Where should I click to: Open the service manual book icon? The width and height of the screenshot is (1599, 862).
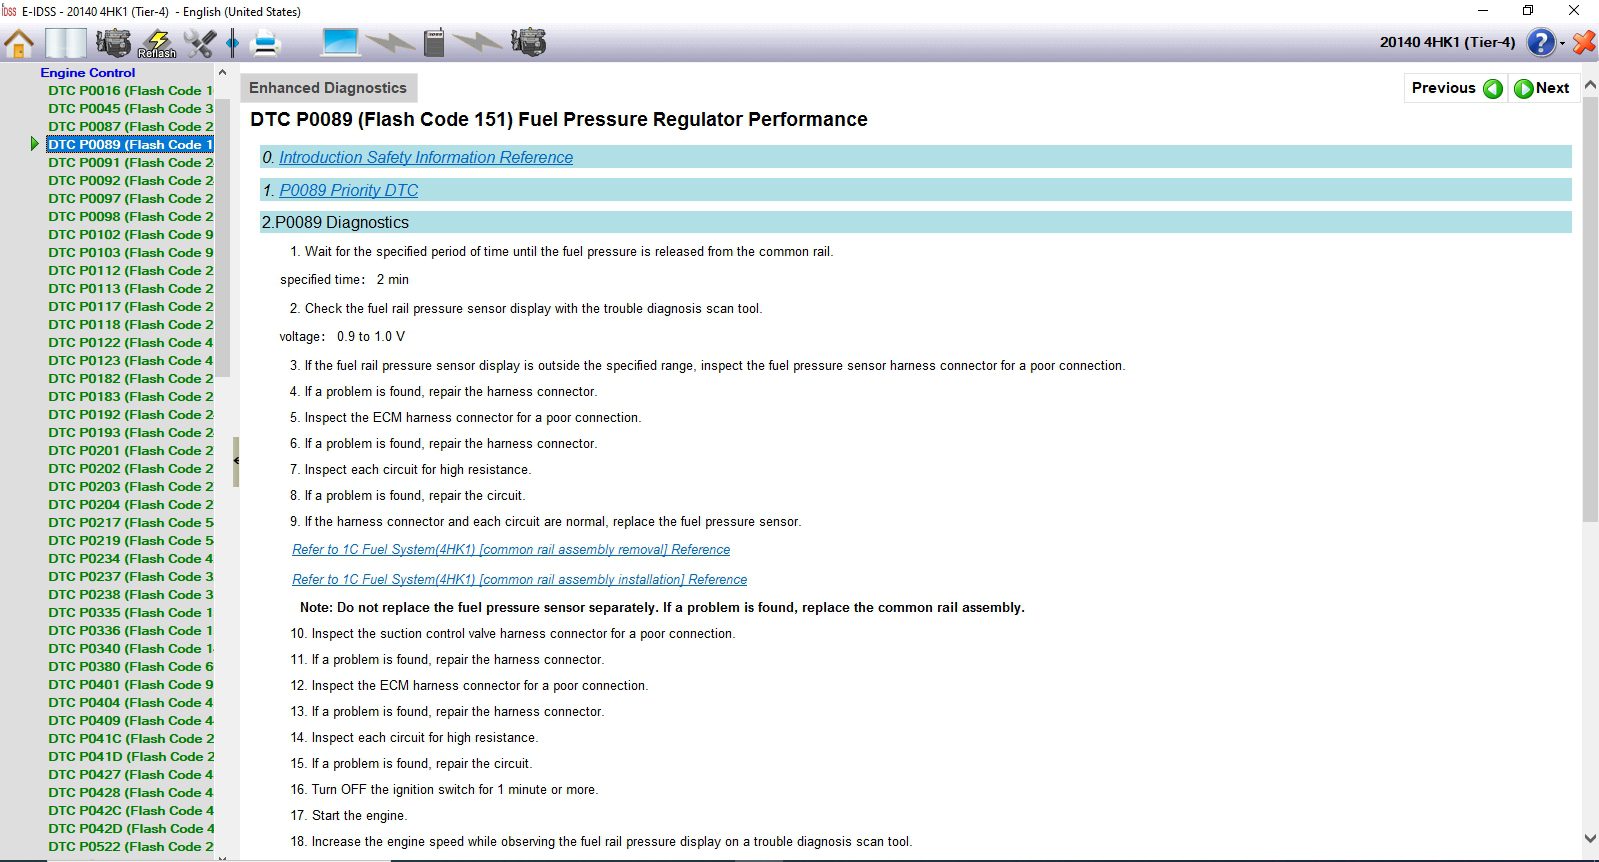(x=66, y=43)
